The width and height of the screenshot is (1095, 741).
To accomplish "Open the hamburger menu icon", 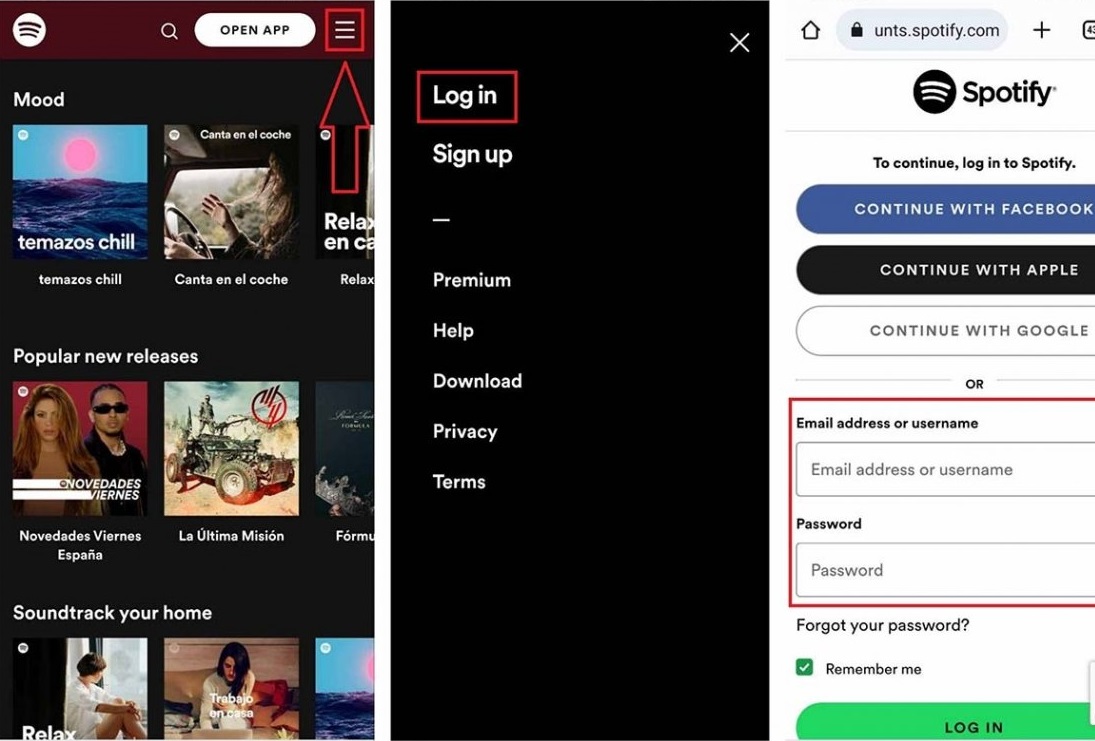I will pos(345,30).
